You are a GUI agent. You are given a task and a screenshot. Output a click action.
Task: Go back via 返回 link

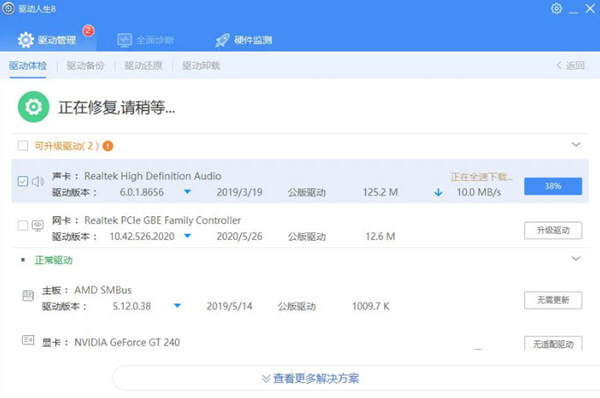(x=571, y=65)
